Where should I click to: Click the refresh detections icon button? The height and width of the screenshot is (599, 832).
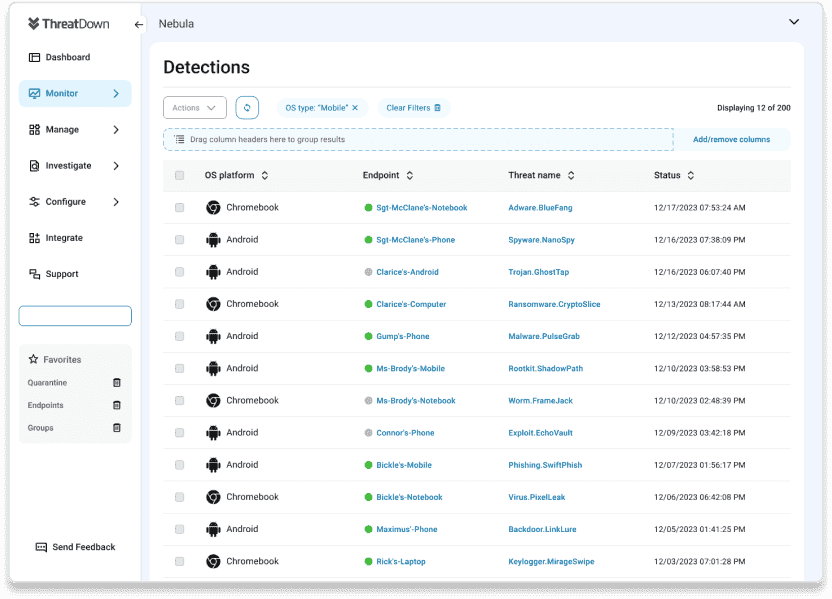pyautogui.click(x=247, y=108)
